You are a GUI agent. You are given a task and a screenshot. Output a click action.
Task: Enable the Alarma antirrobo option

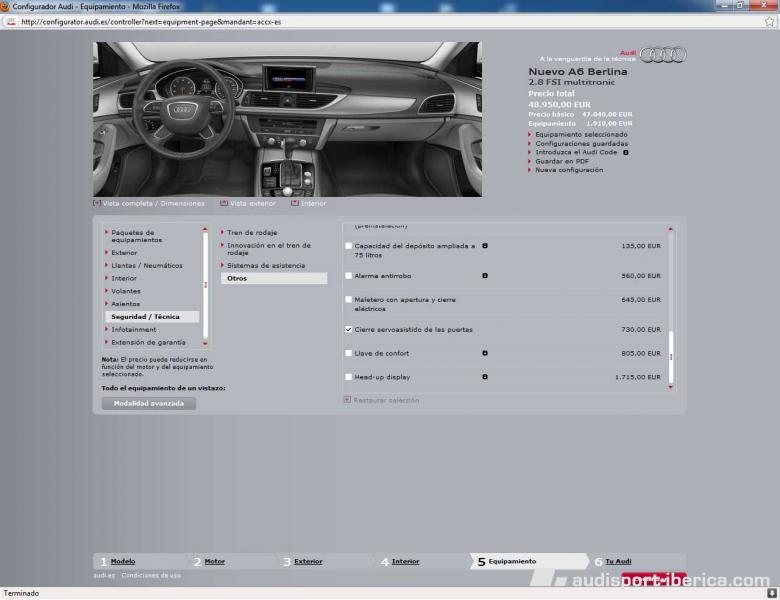coord(349,276)
